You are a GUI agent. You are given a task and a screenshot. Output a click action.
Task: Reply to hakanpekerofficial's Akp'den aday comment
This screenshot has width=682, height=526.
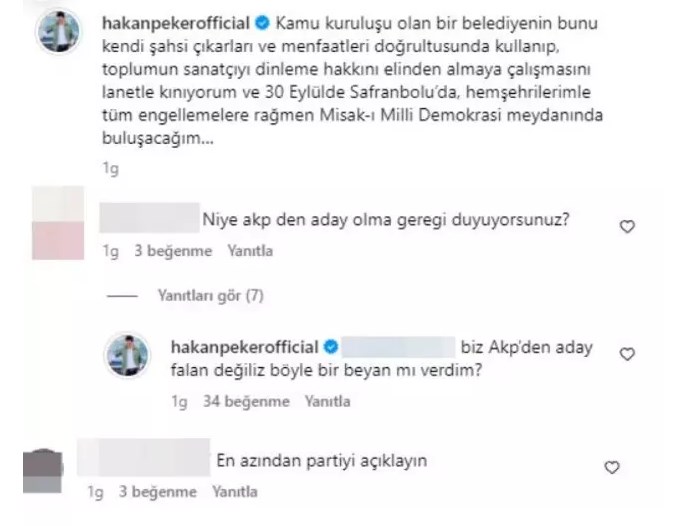click(x=327, y=401)
